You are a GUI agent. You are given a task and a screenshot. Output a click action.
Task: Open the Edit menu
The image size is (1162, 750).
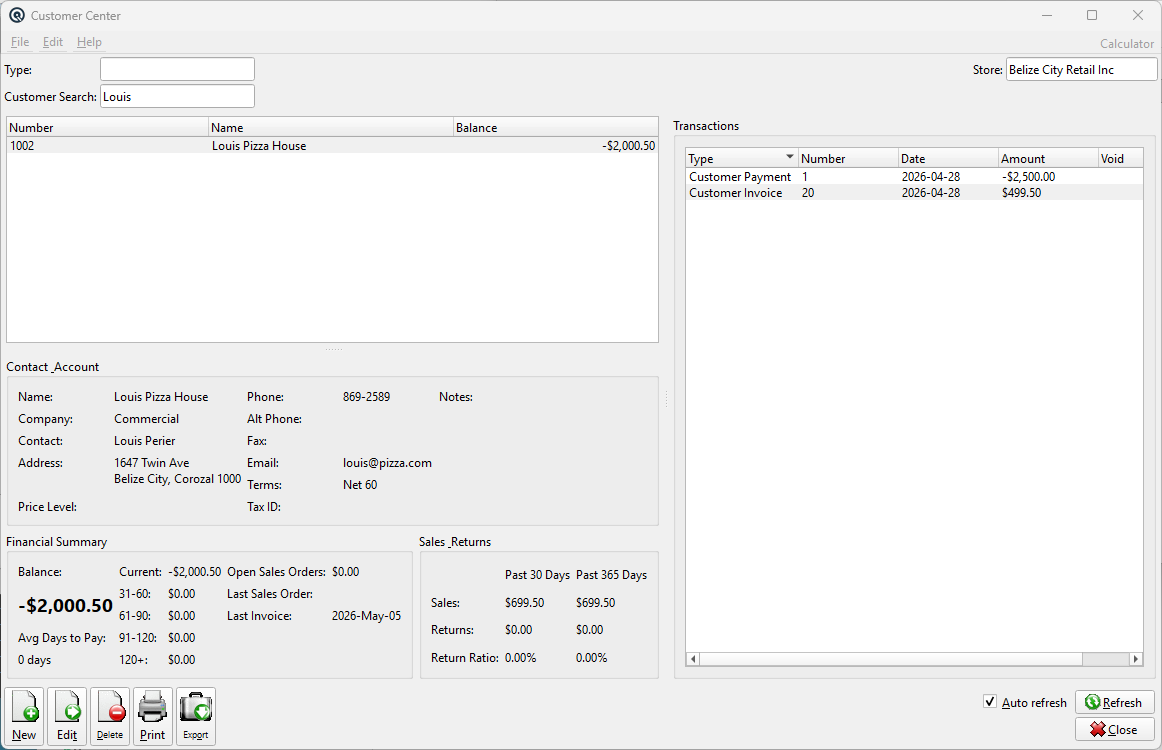tap(53, 42)
